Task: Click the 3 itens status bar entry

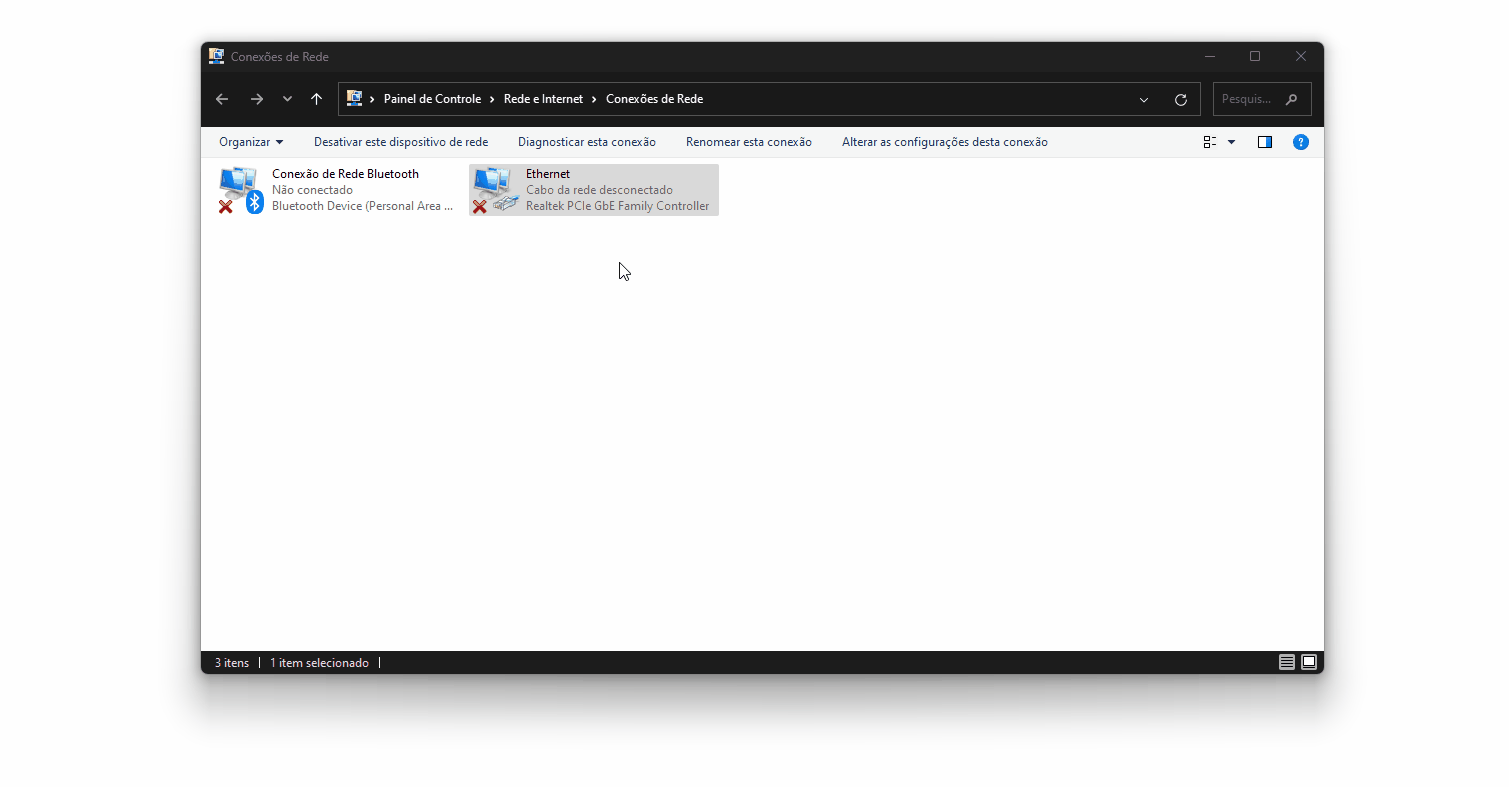Action: (232, 663)
